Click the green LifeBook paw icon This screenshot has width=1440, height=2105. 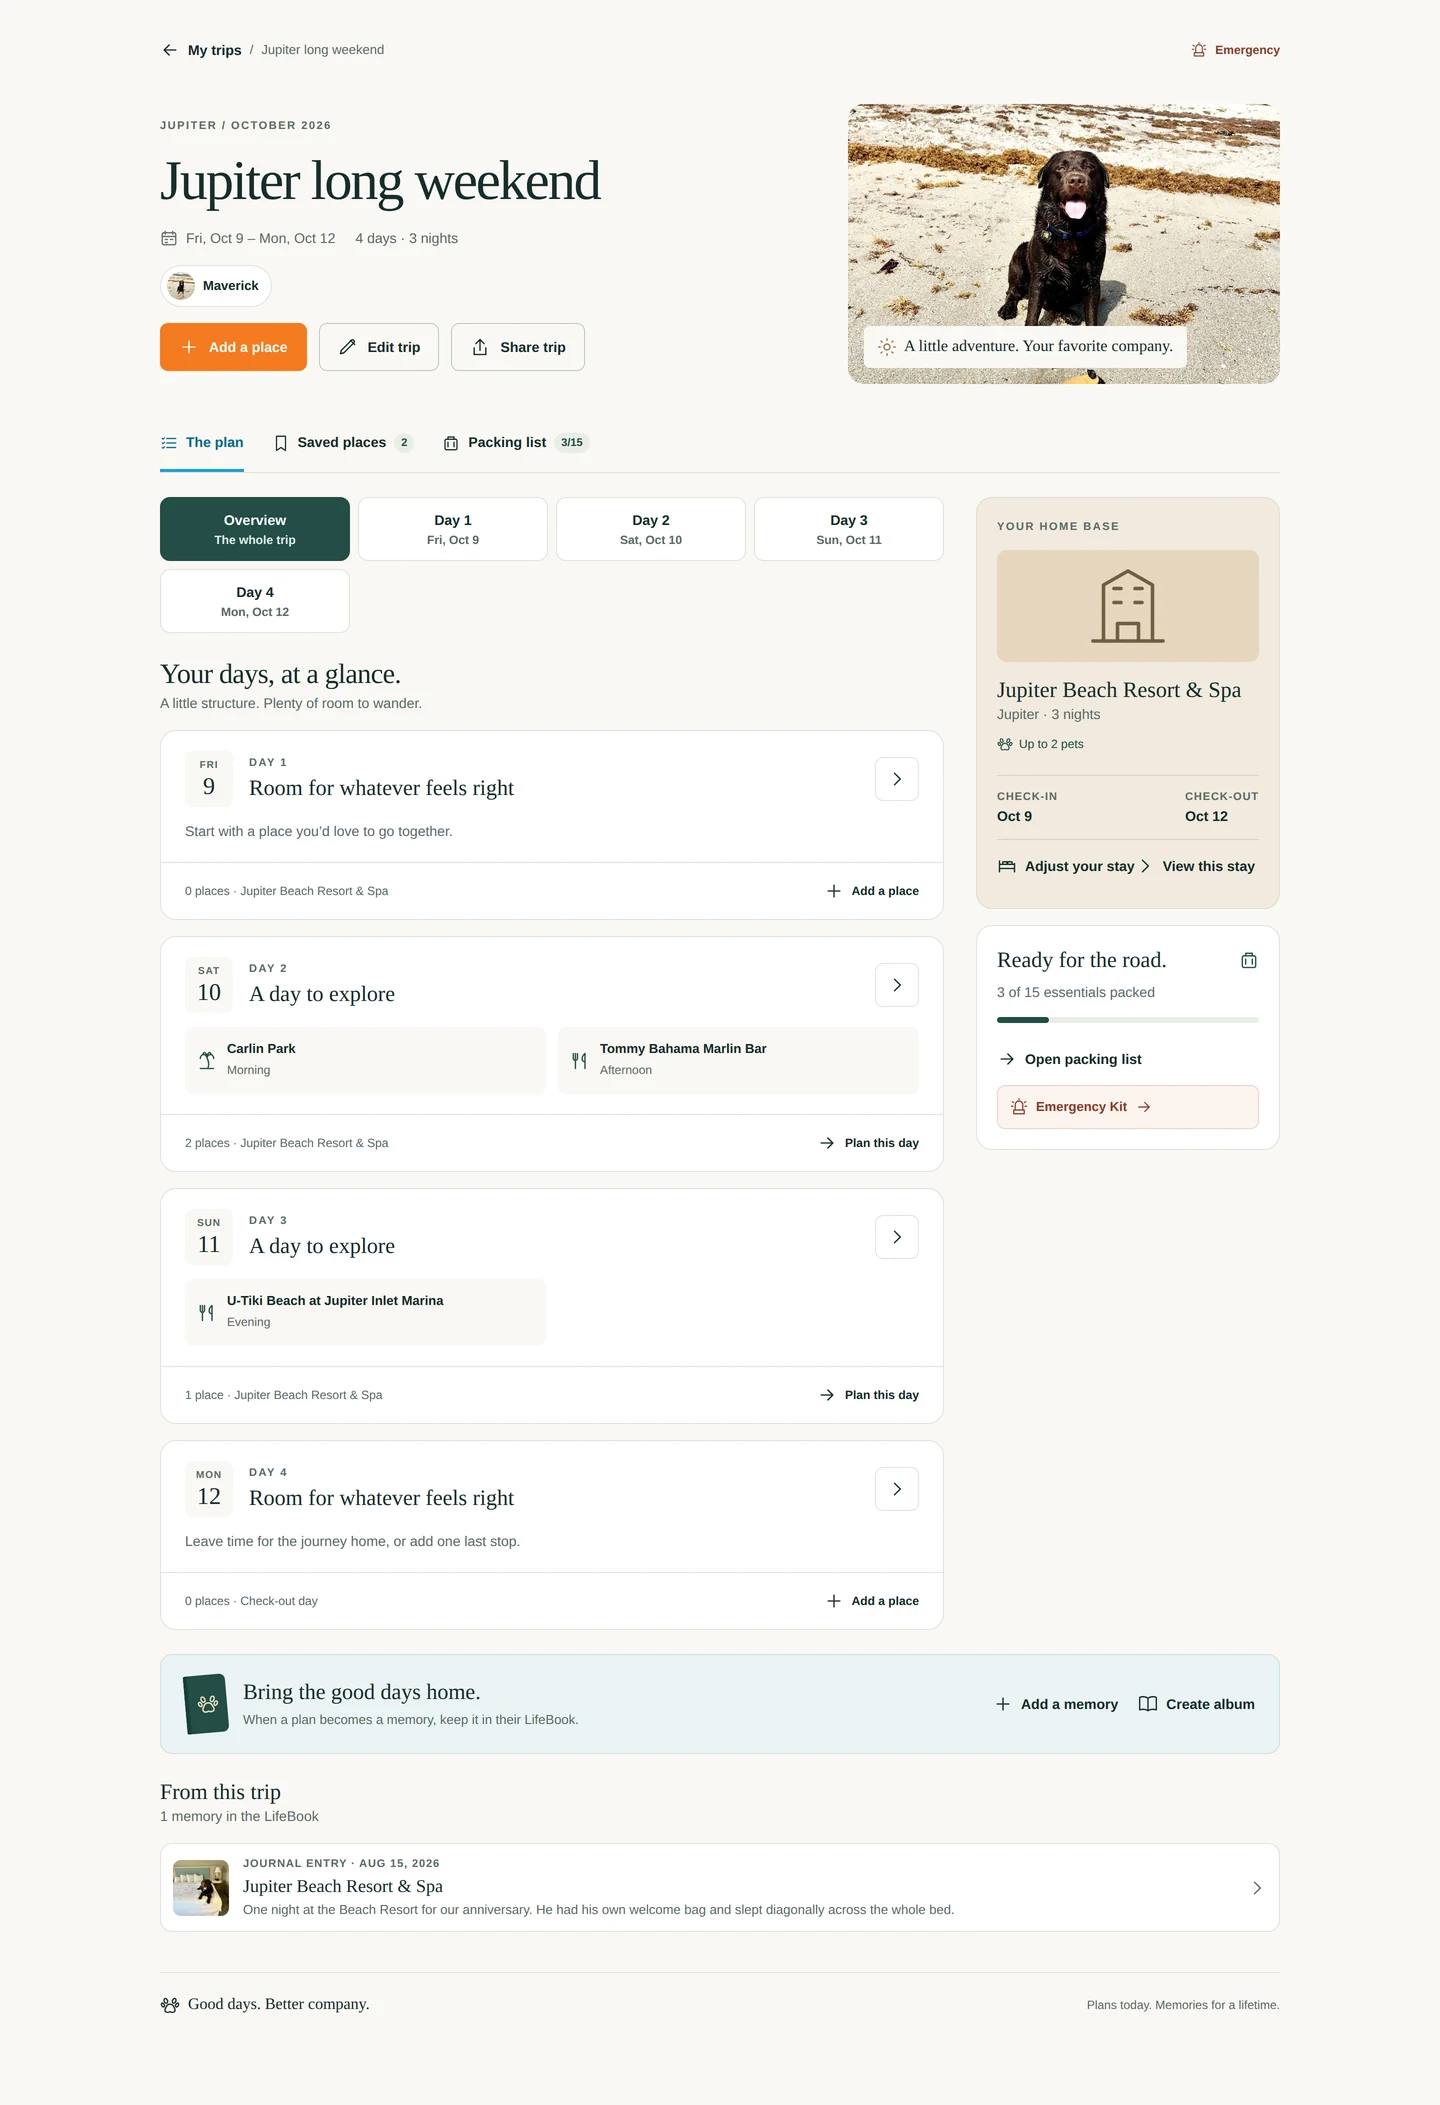[x=207, y=1704]
